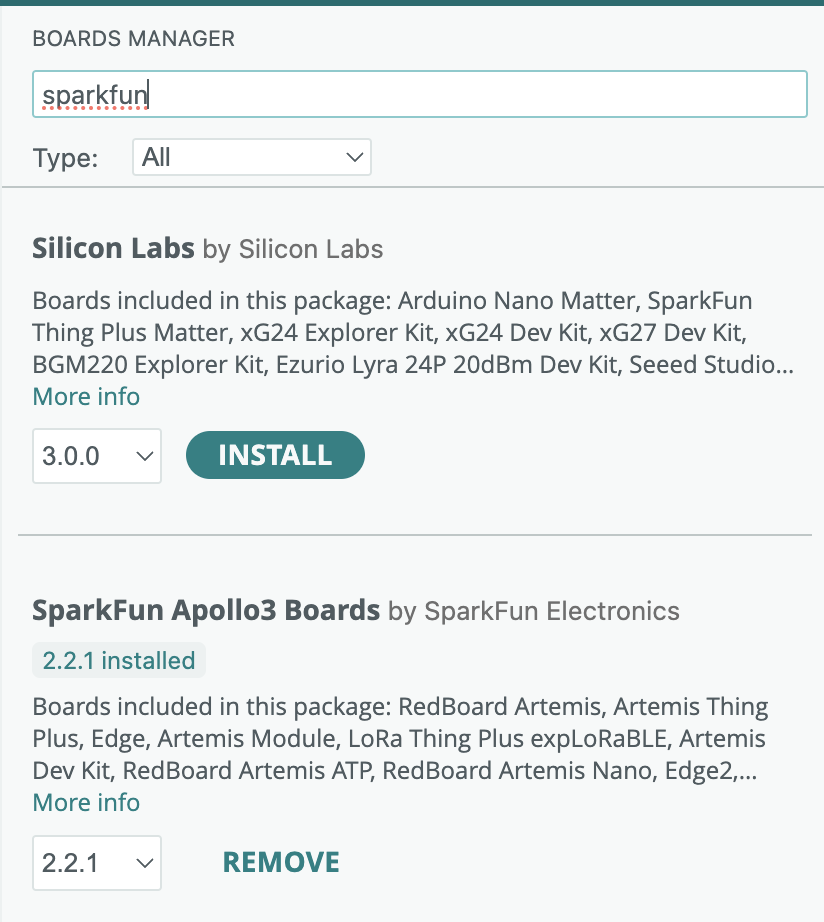Viewport: 824px width, 922px height.
Task: Open the Type filter dropdown
Action: [x=250, y=157]
